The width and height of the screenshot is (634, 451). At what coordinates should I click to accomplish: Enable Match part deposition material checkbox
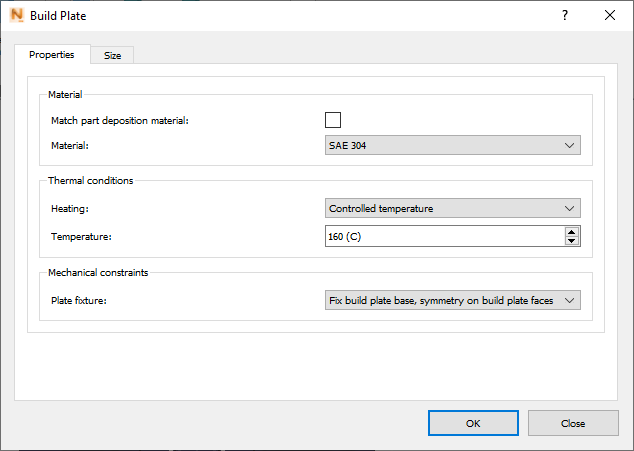[333, 120]
